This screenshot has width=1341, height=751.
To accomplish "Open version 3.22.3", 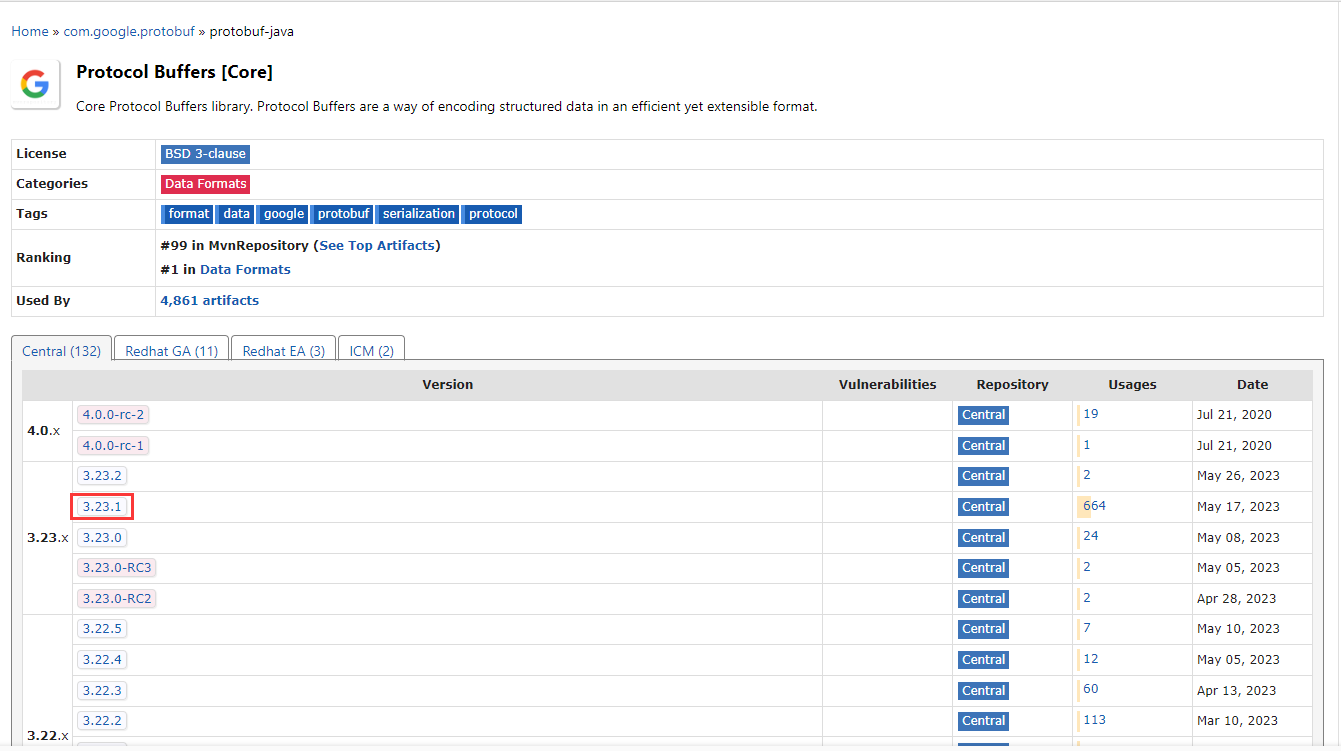I will 103,690.
